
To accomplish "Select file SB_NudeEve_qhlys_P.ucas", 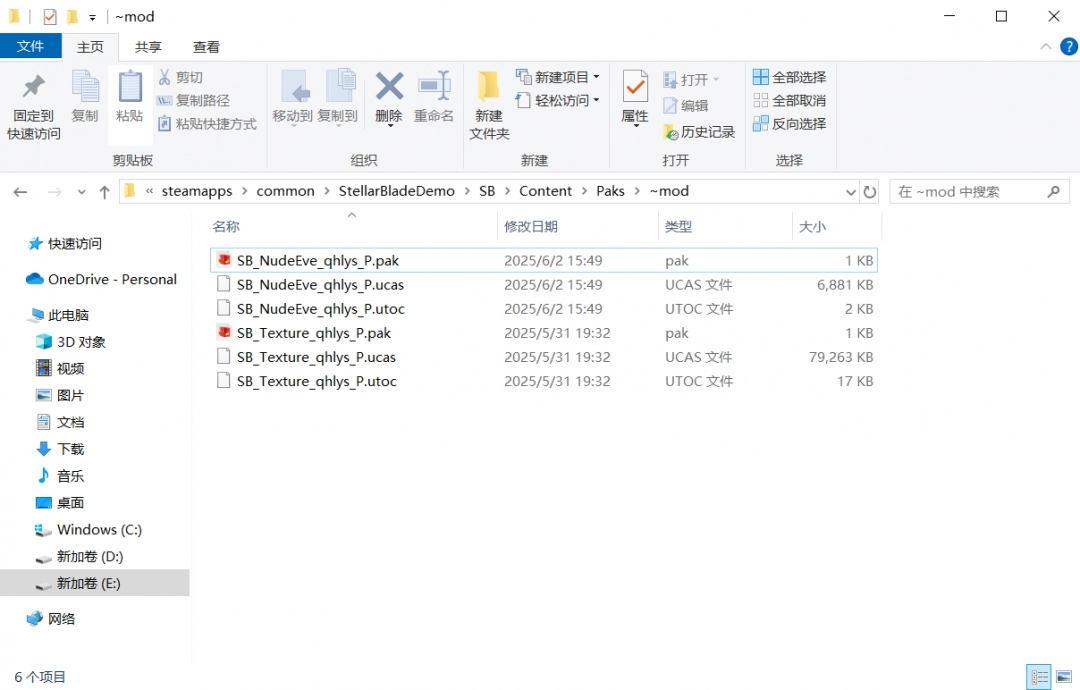I will 543,284.
